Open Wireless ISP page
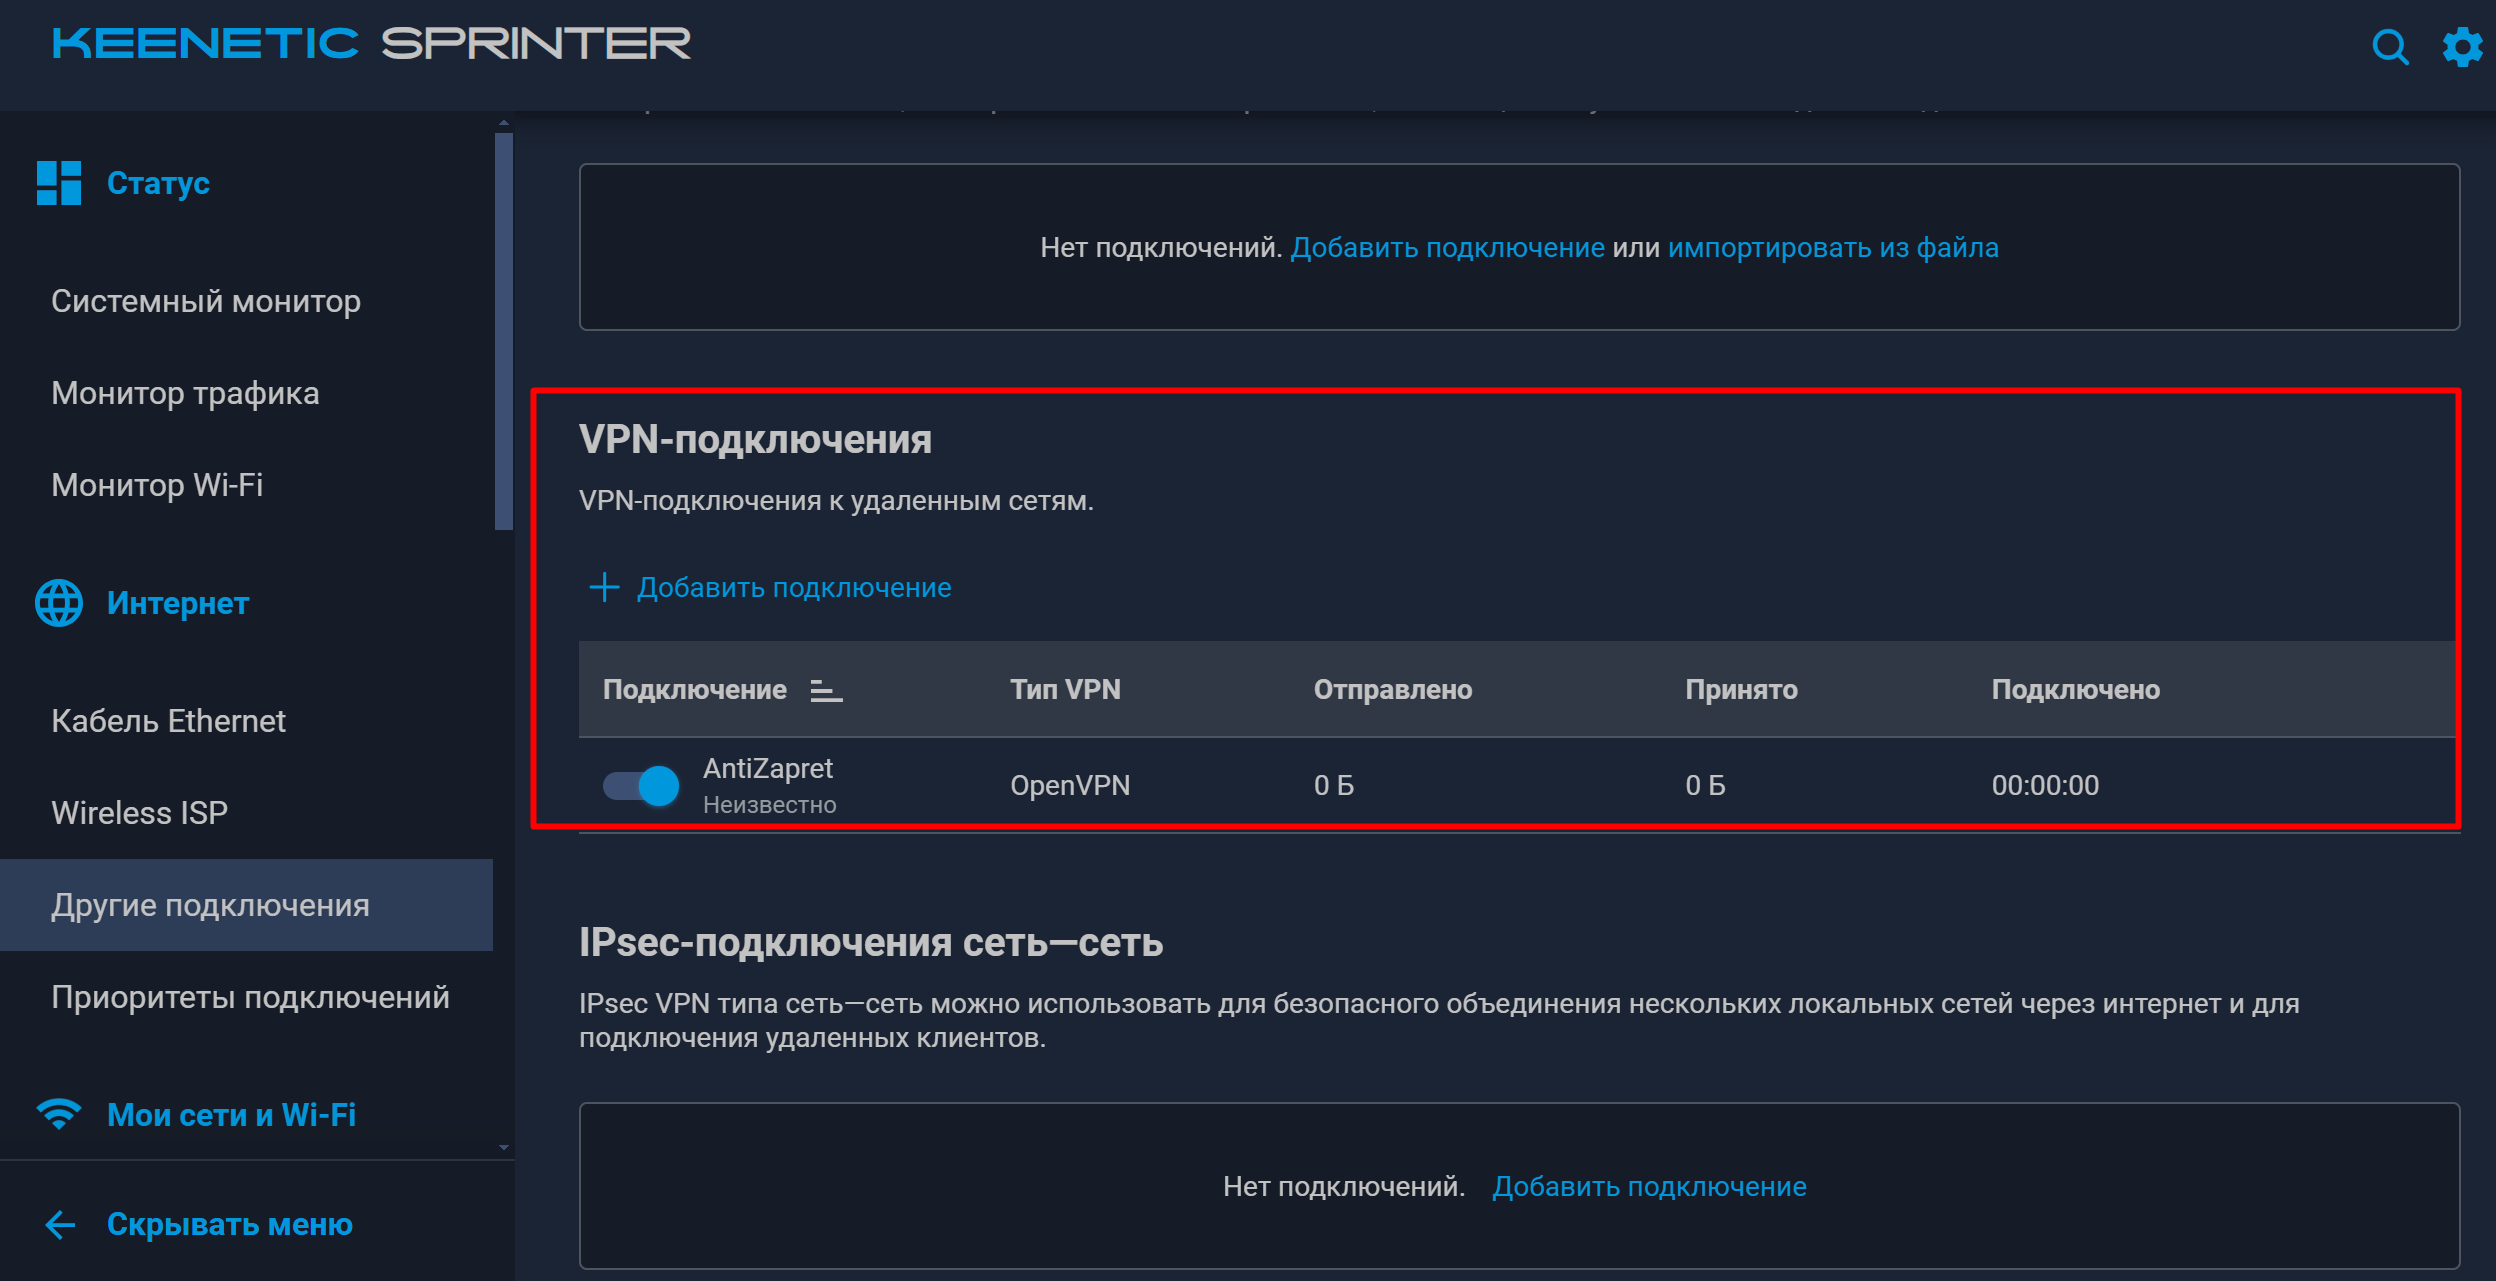Image resolution: width=2496 pixels, height=1281 pixels. click(x=139, y=813)
